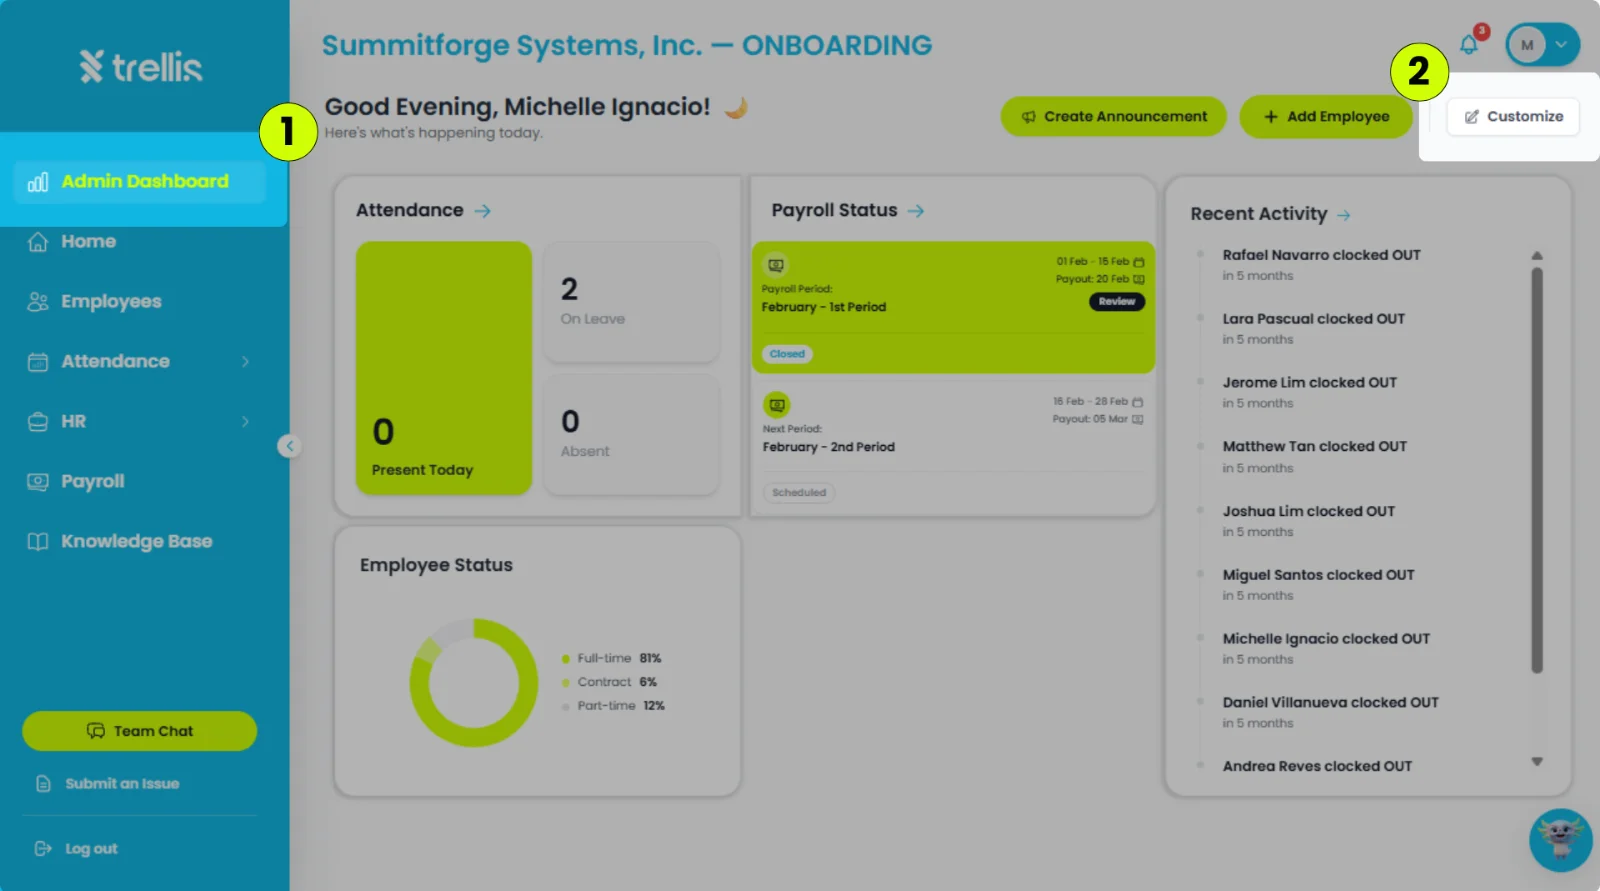
Task: Click Log out in the sidebar
Action: click(x=91, y=849)
